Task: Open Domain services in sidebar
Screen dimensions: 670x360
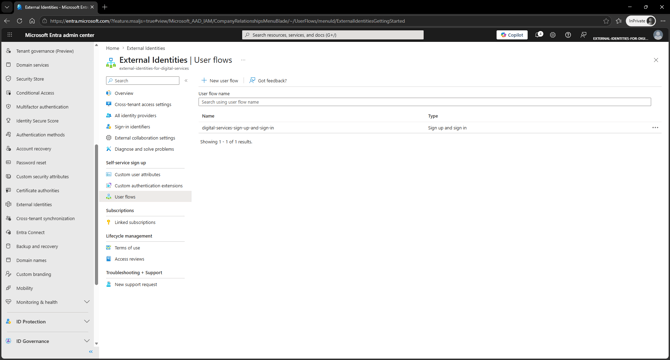Action: click(32, 65)
